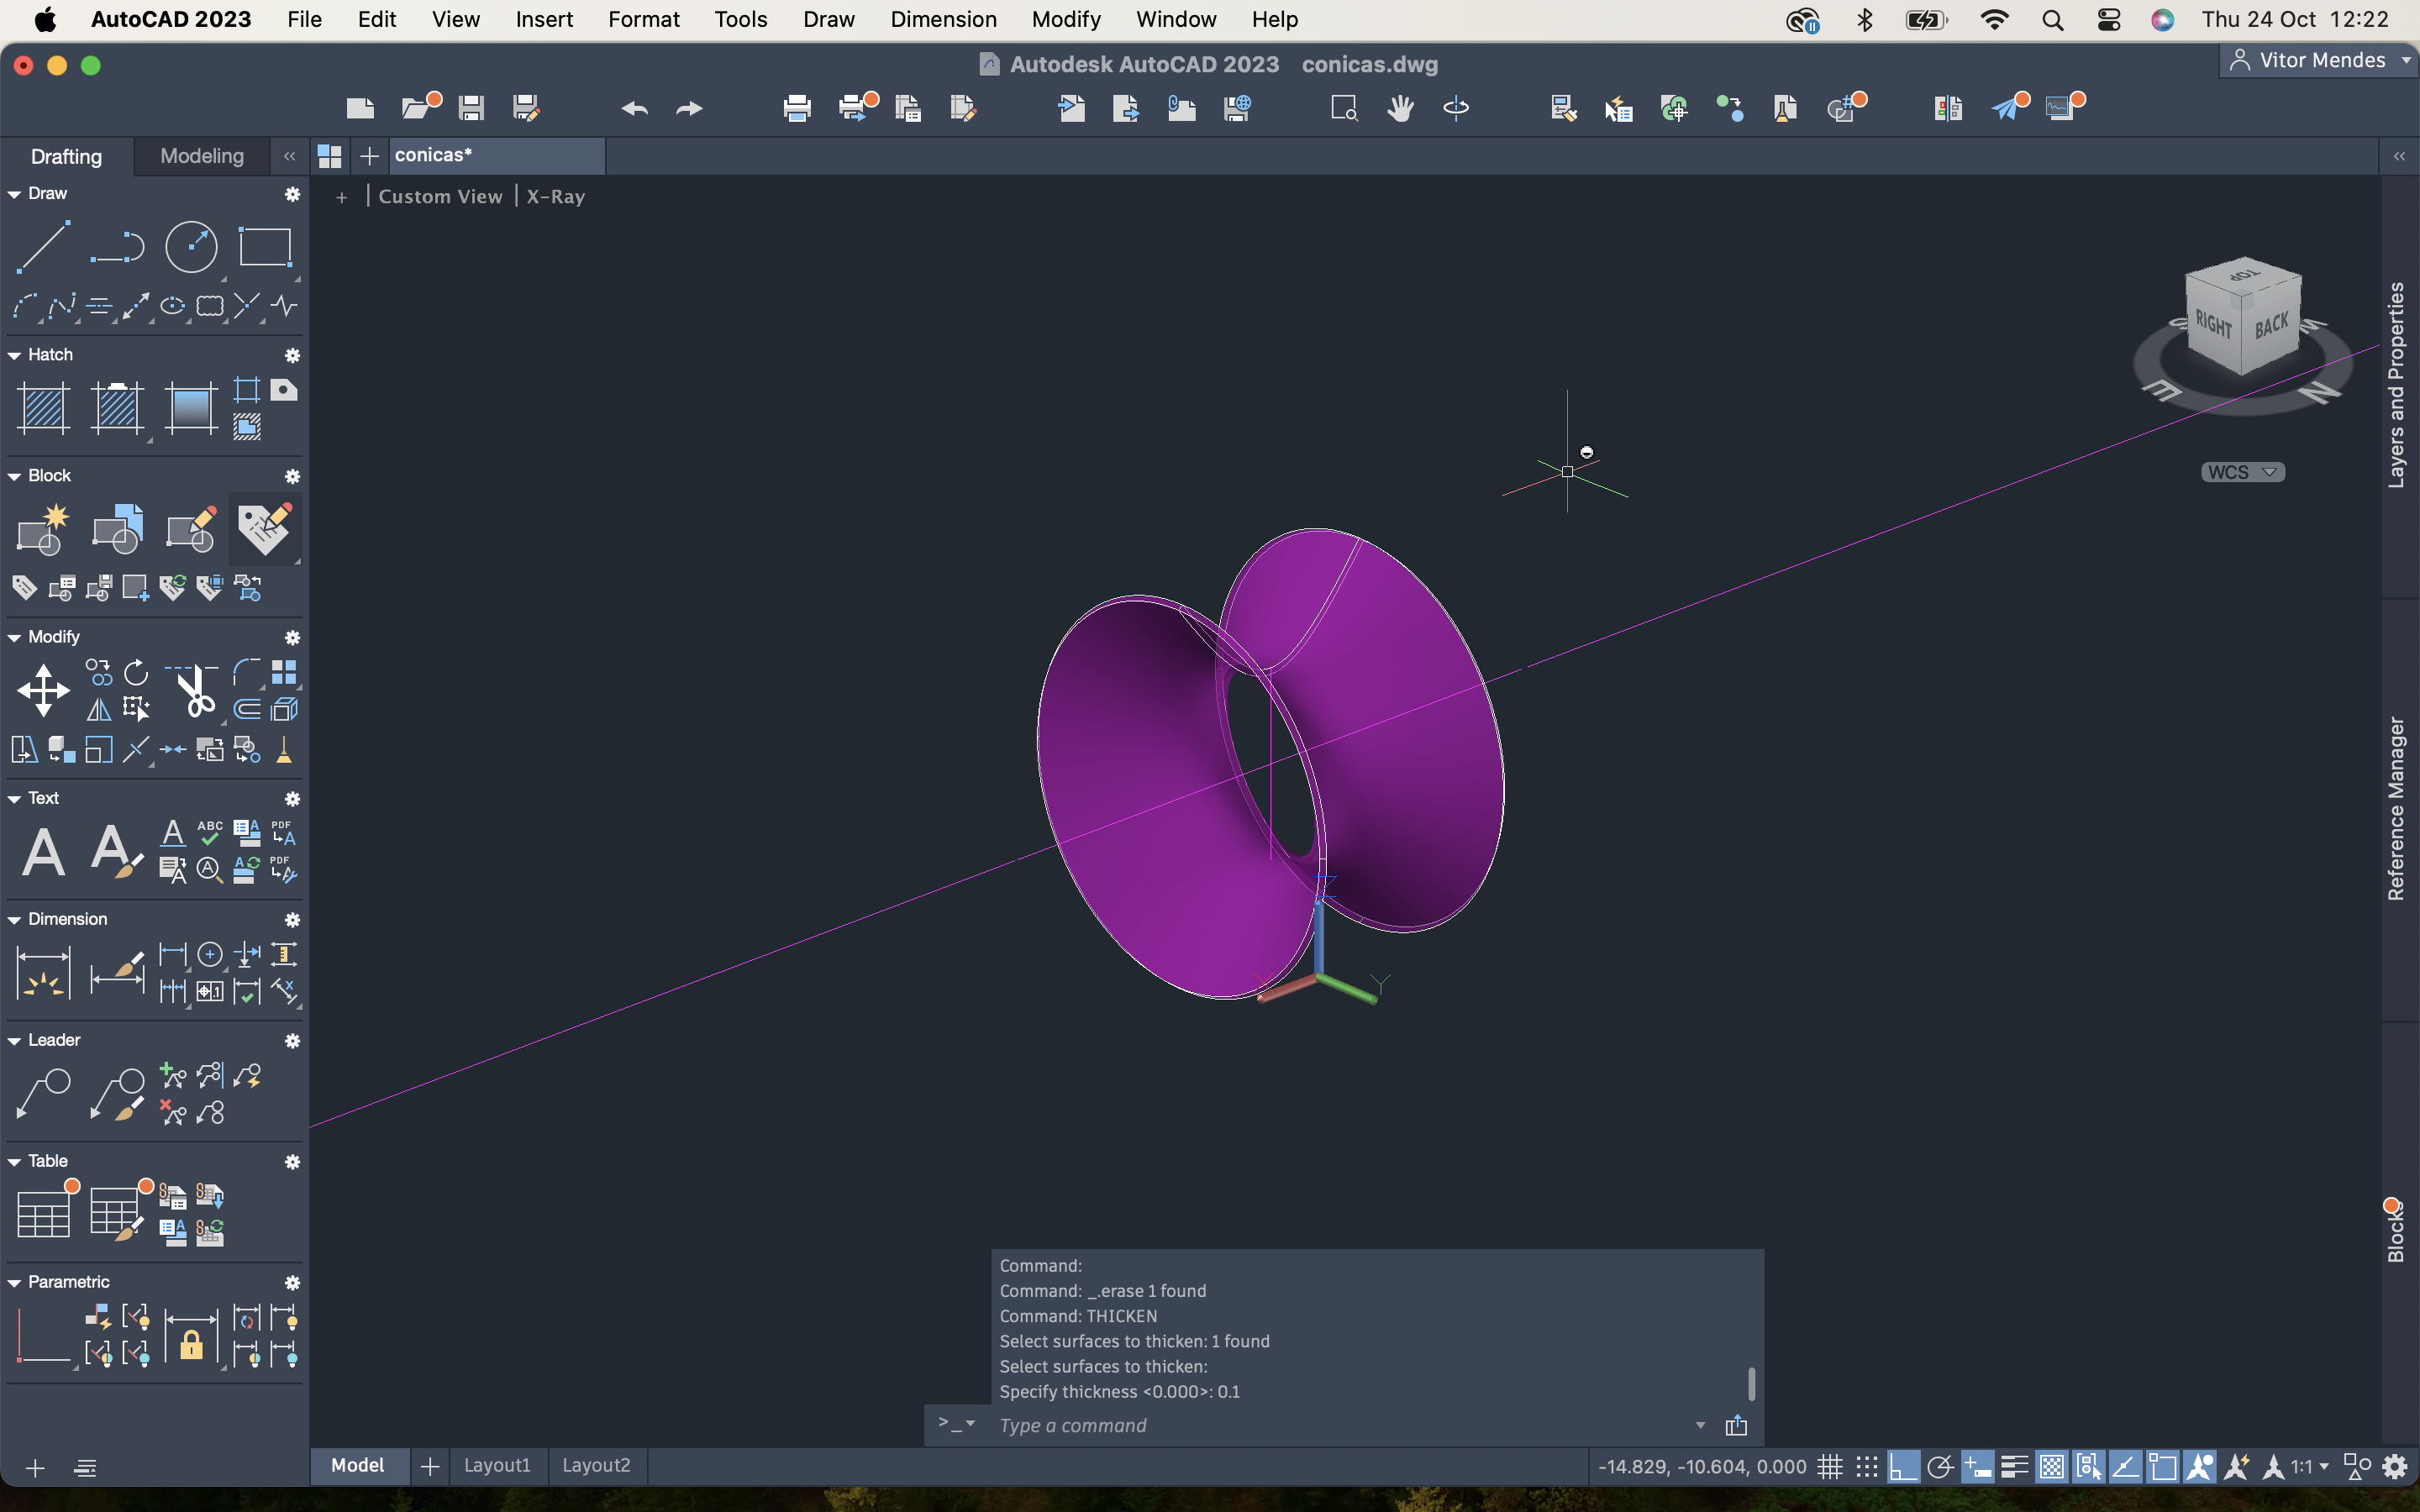Collapse the Text panel section
Viewport: 2420px width, 1512px height.
pyautogui.click(x=14, y=798)
